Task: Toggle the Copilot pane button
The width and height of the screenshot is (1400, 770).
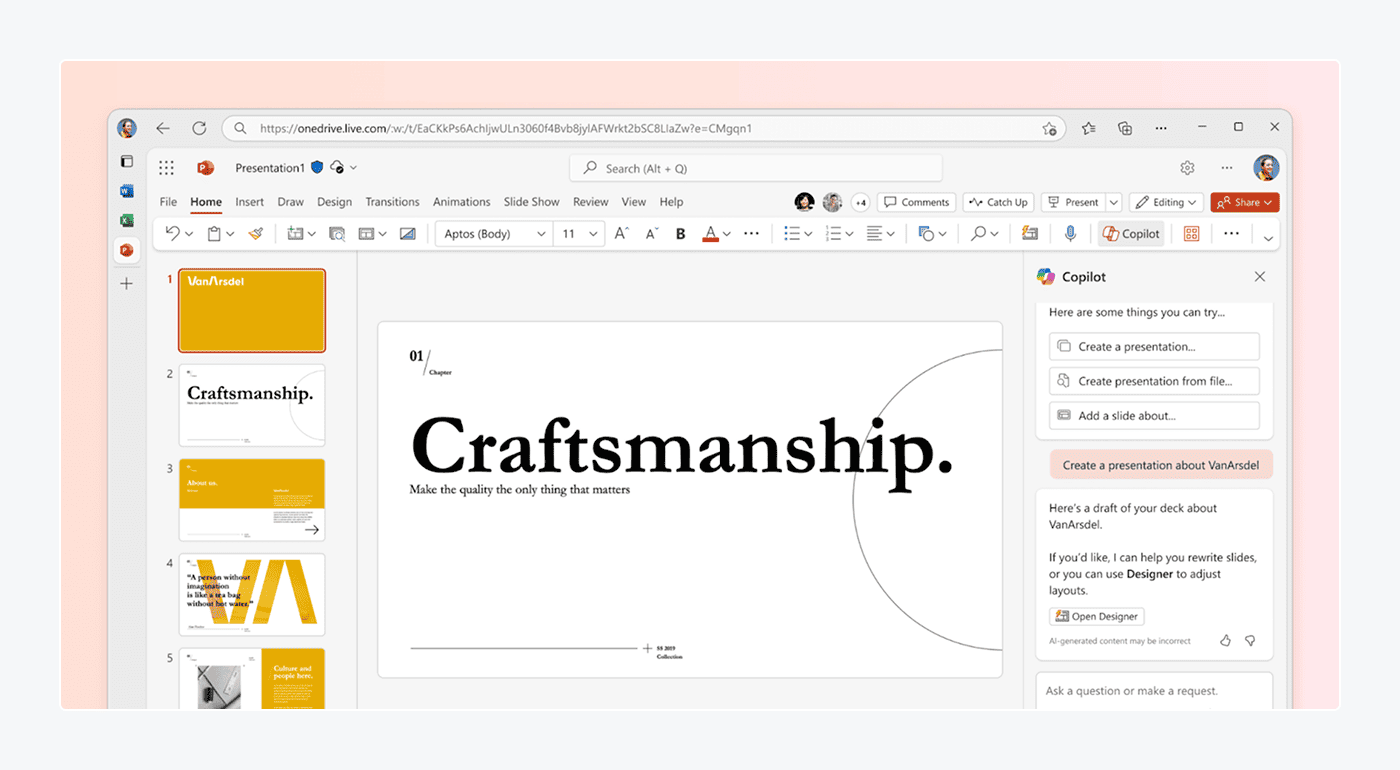Action: [x=1131, y=234]
